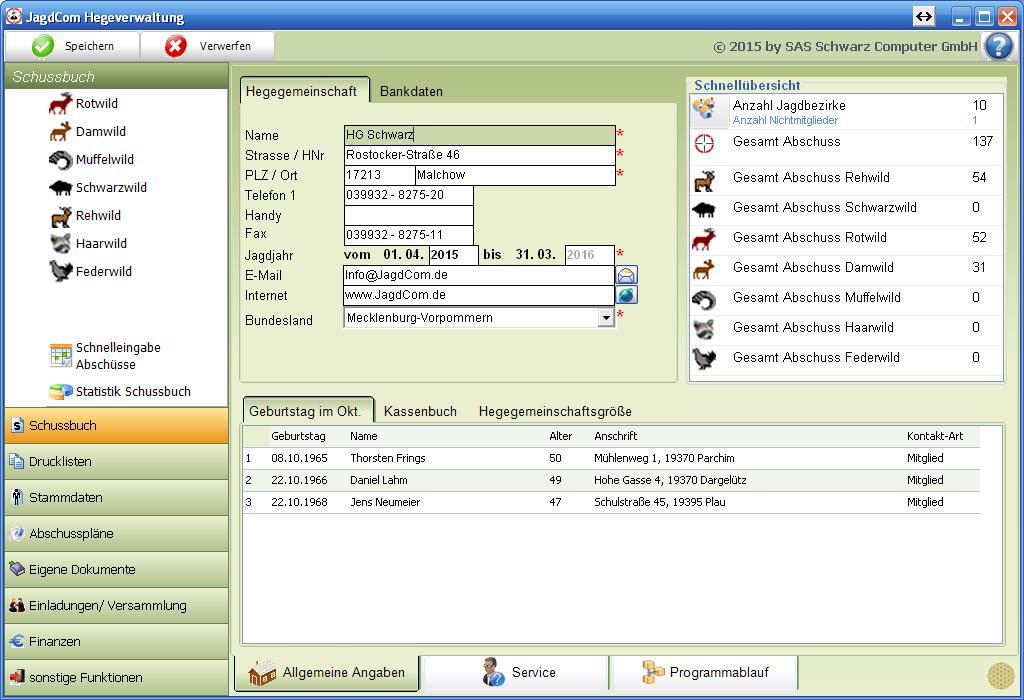Click the email envelope icon beside E-Mail field
This screenshot has width=1024, height=700.
pyautogui.click(x=627, y=276)
